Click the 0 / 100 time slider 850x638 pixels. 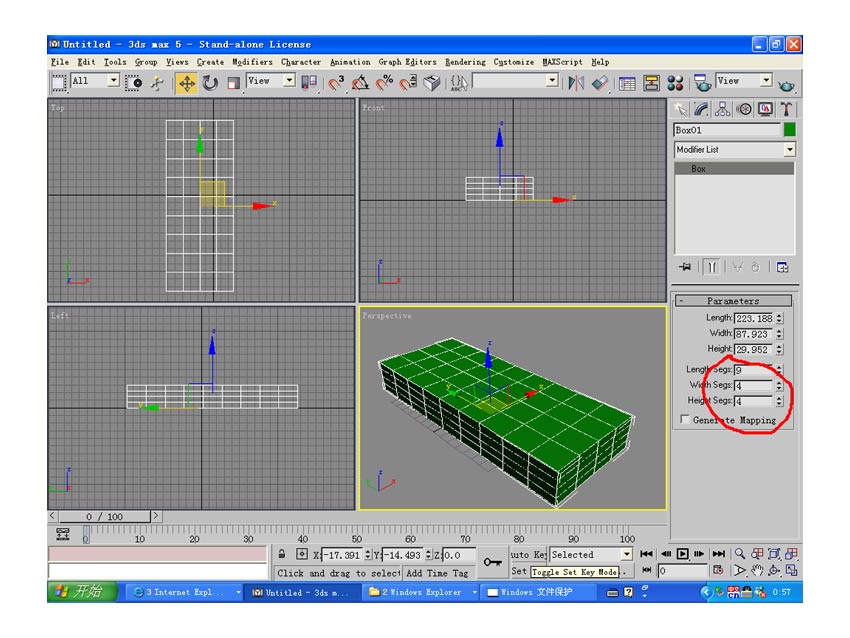point(105,517)
